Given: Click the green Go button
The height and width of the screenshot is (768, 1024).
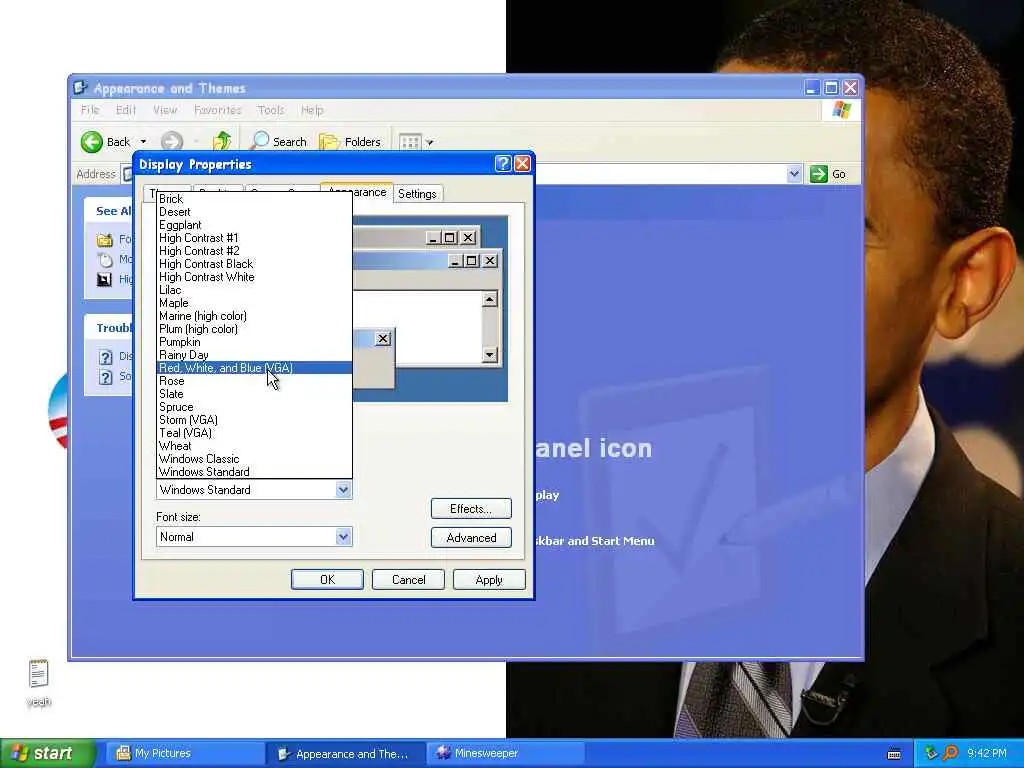Looking at the screenshot, I should coord(828,174).
